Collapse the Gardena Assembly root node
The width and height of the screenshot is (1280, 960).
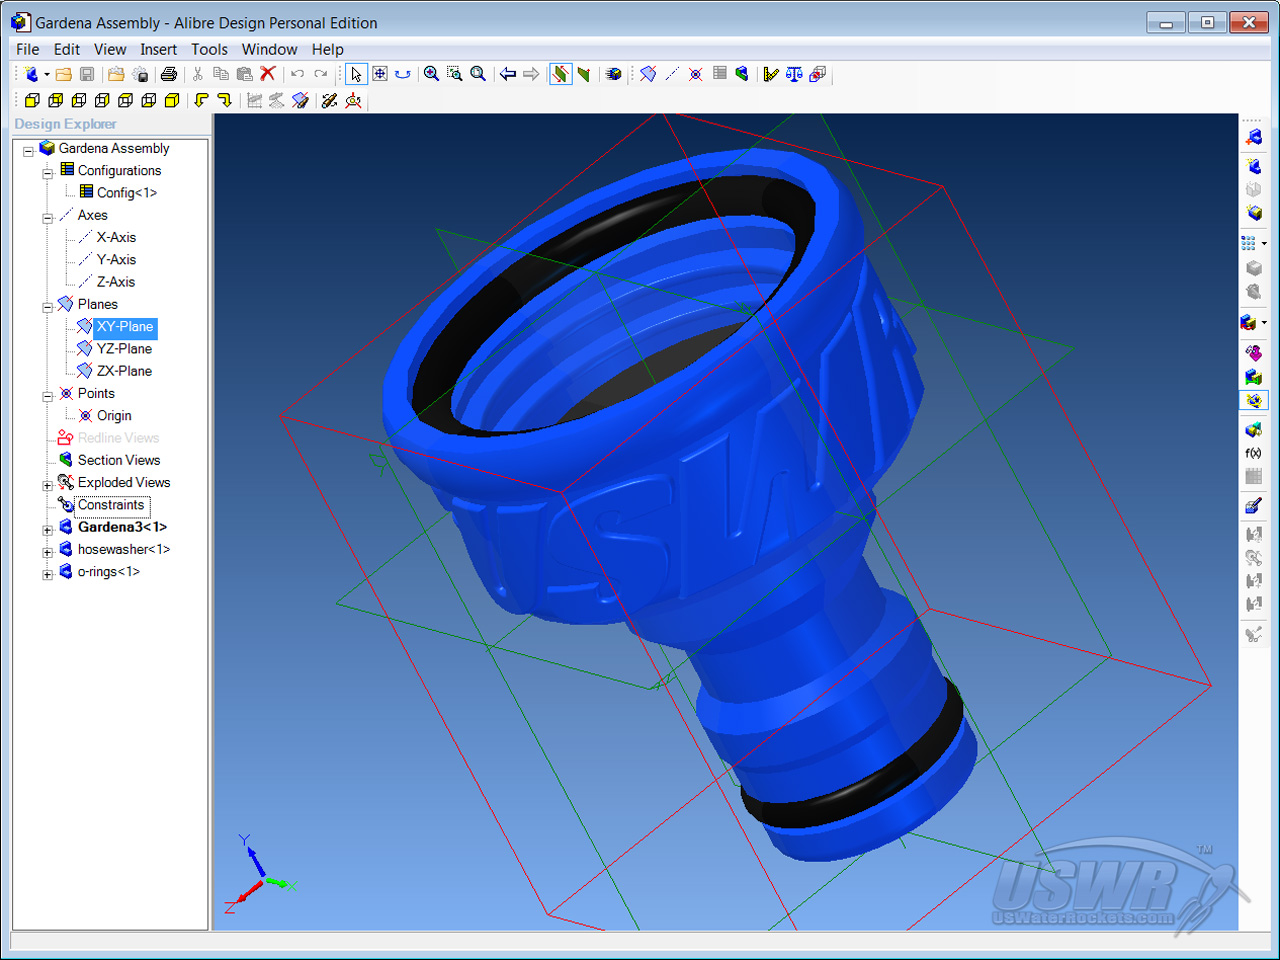28,151
